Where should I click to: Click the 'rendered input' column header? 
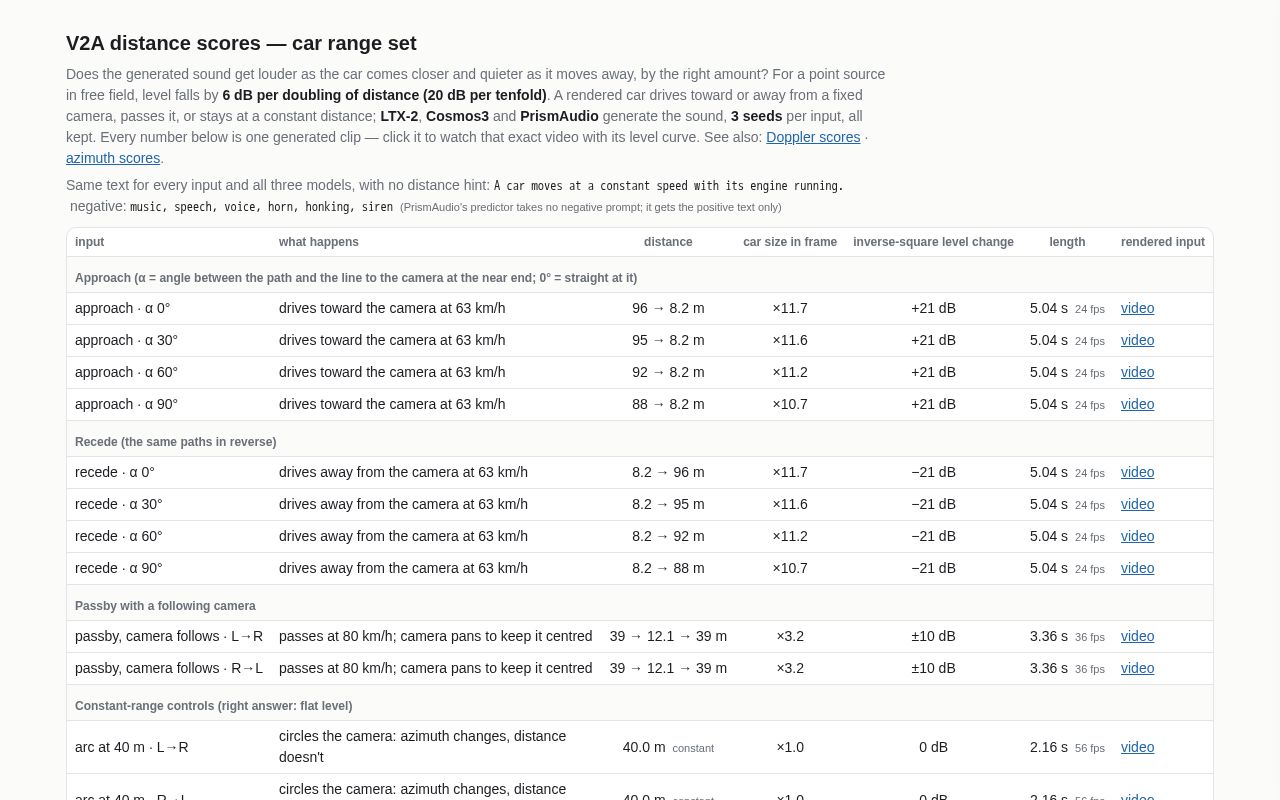(1163, 242)
